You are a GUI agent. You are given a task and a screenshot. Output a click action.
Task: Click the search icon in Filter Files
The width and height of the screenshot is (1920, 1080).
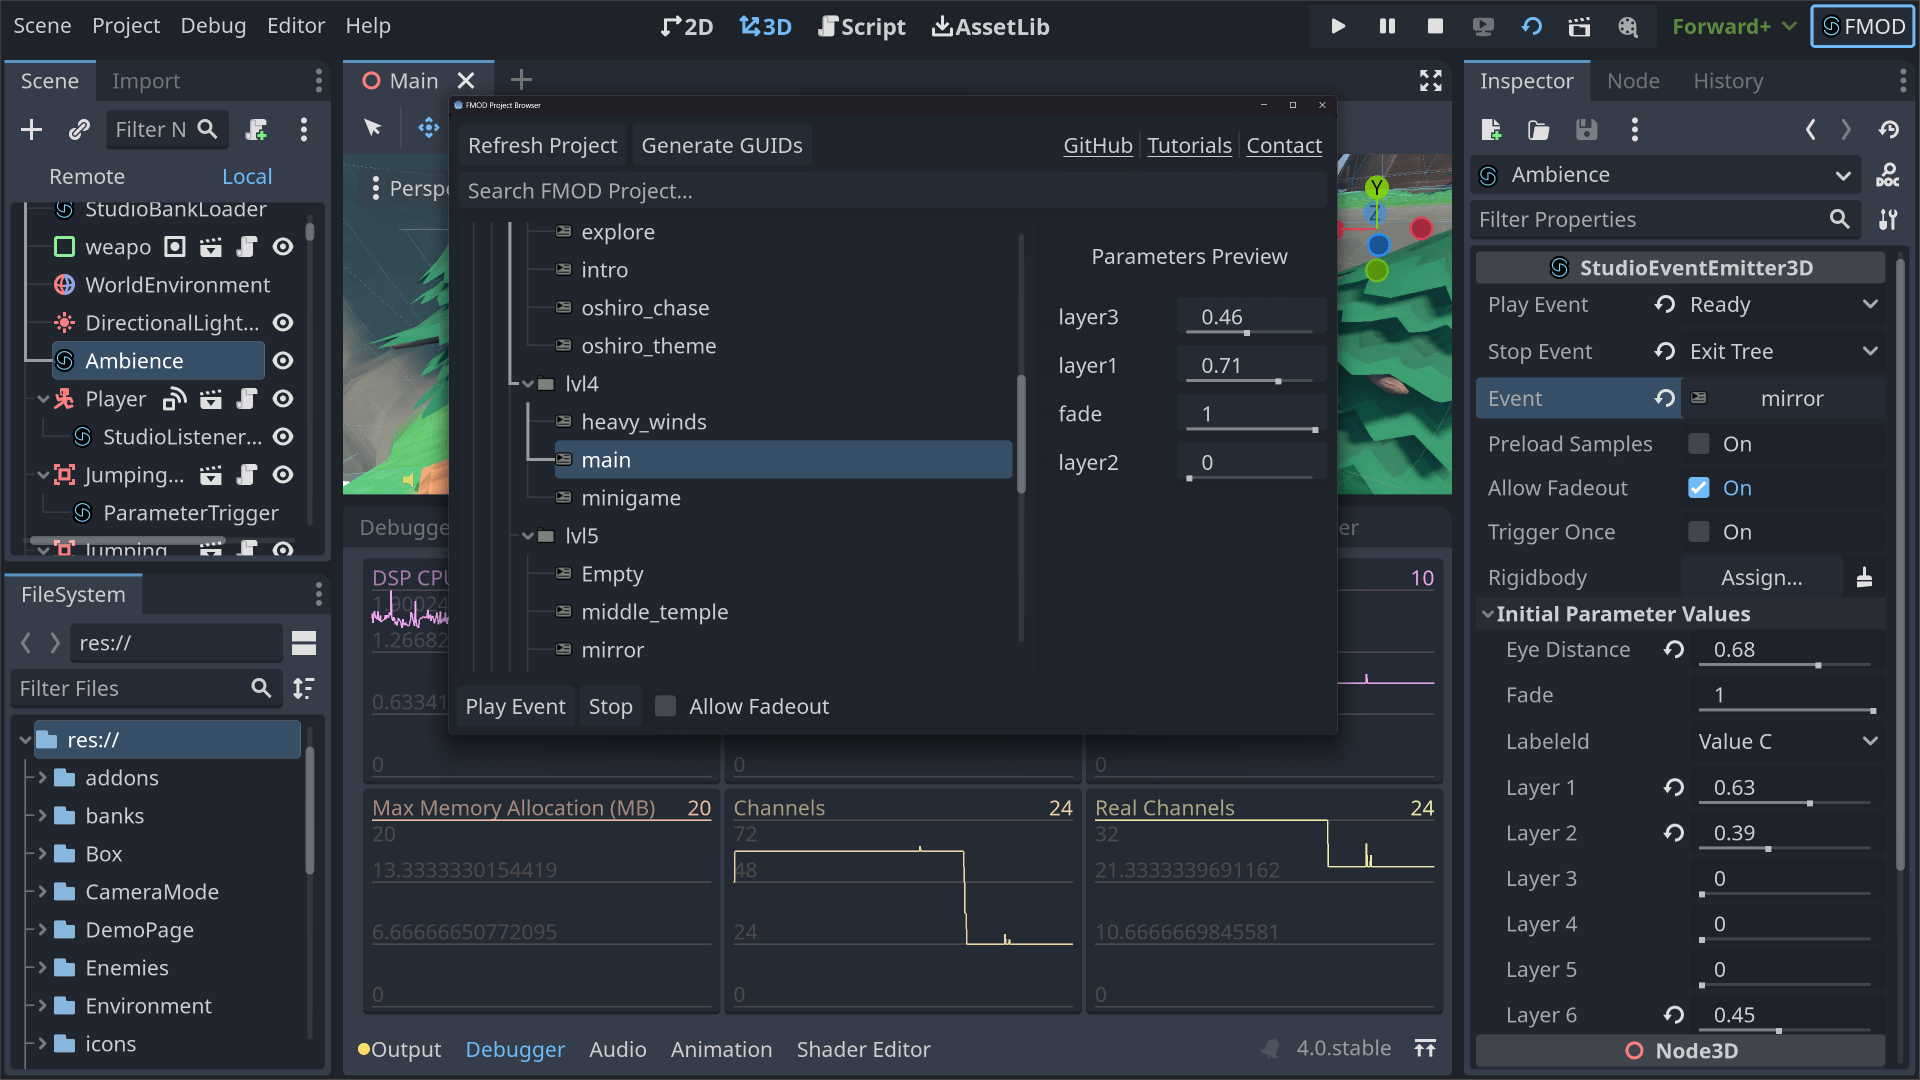tap(261, 688)
